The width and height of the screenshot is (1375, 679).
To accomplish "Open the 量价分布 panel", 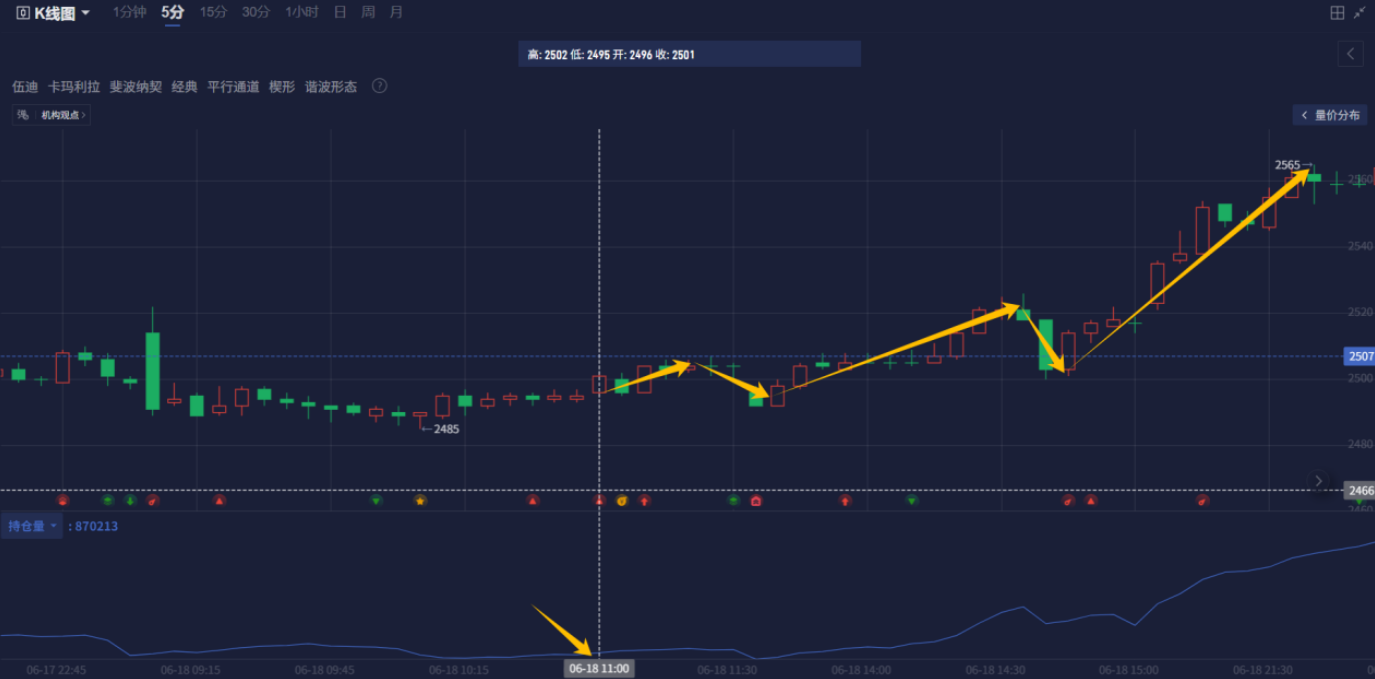I will click(1329, 115).
